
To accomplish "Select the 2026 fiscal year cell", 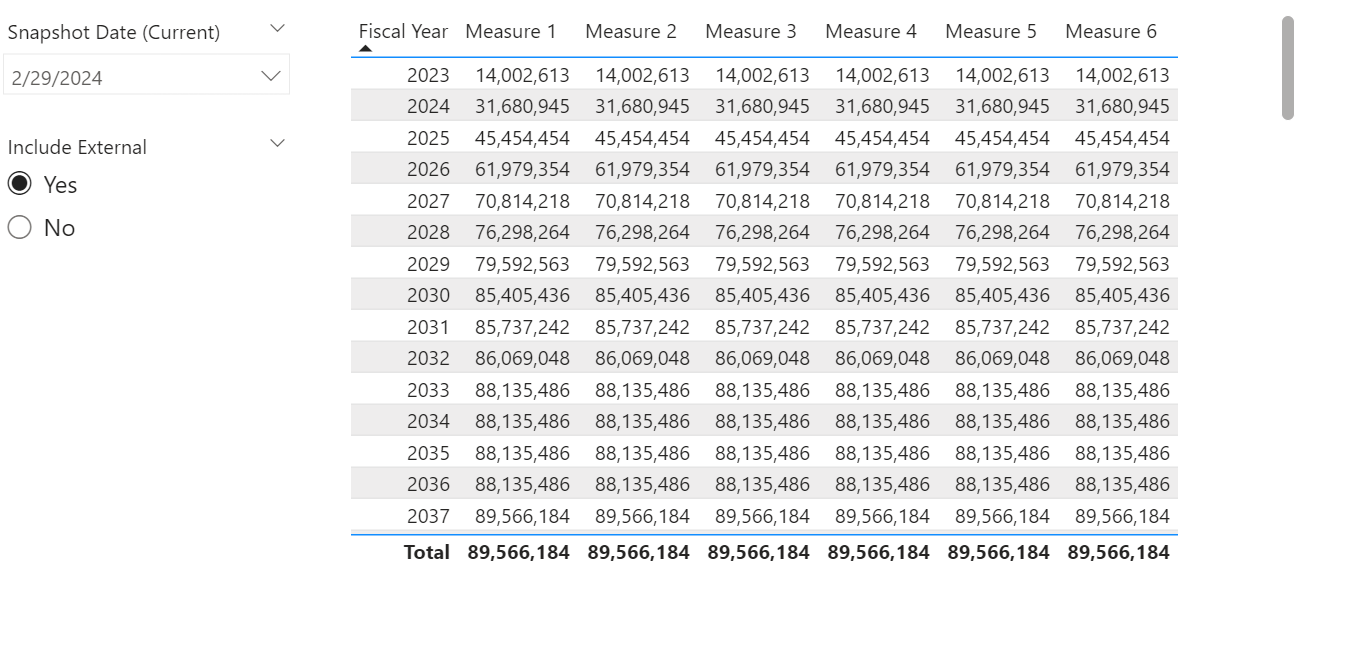I will pyautogui.click(x=428, y=169).
